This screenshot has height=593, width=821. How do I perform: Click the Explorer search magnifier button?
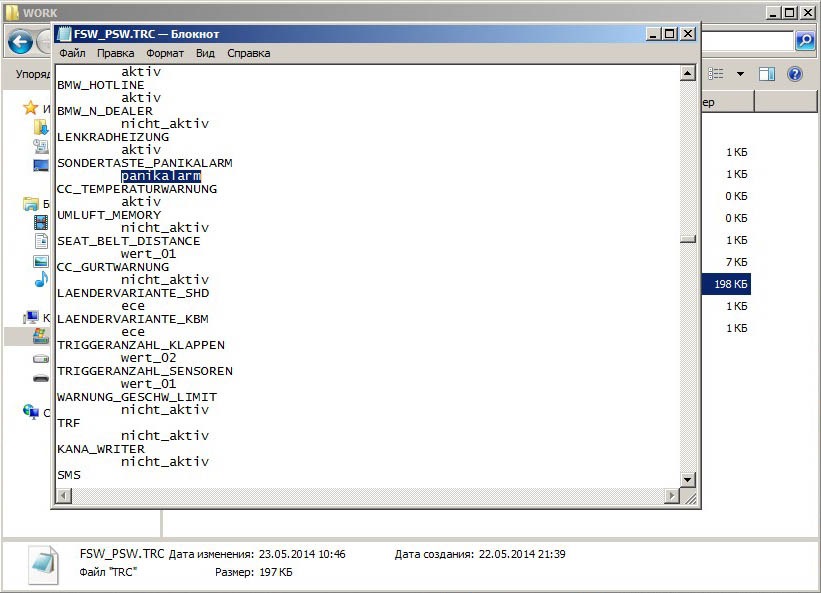[805, 40]
